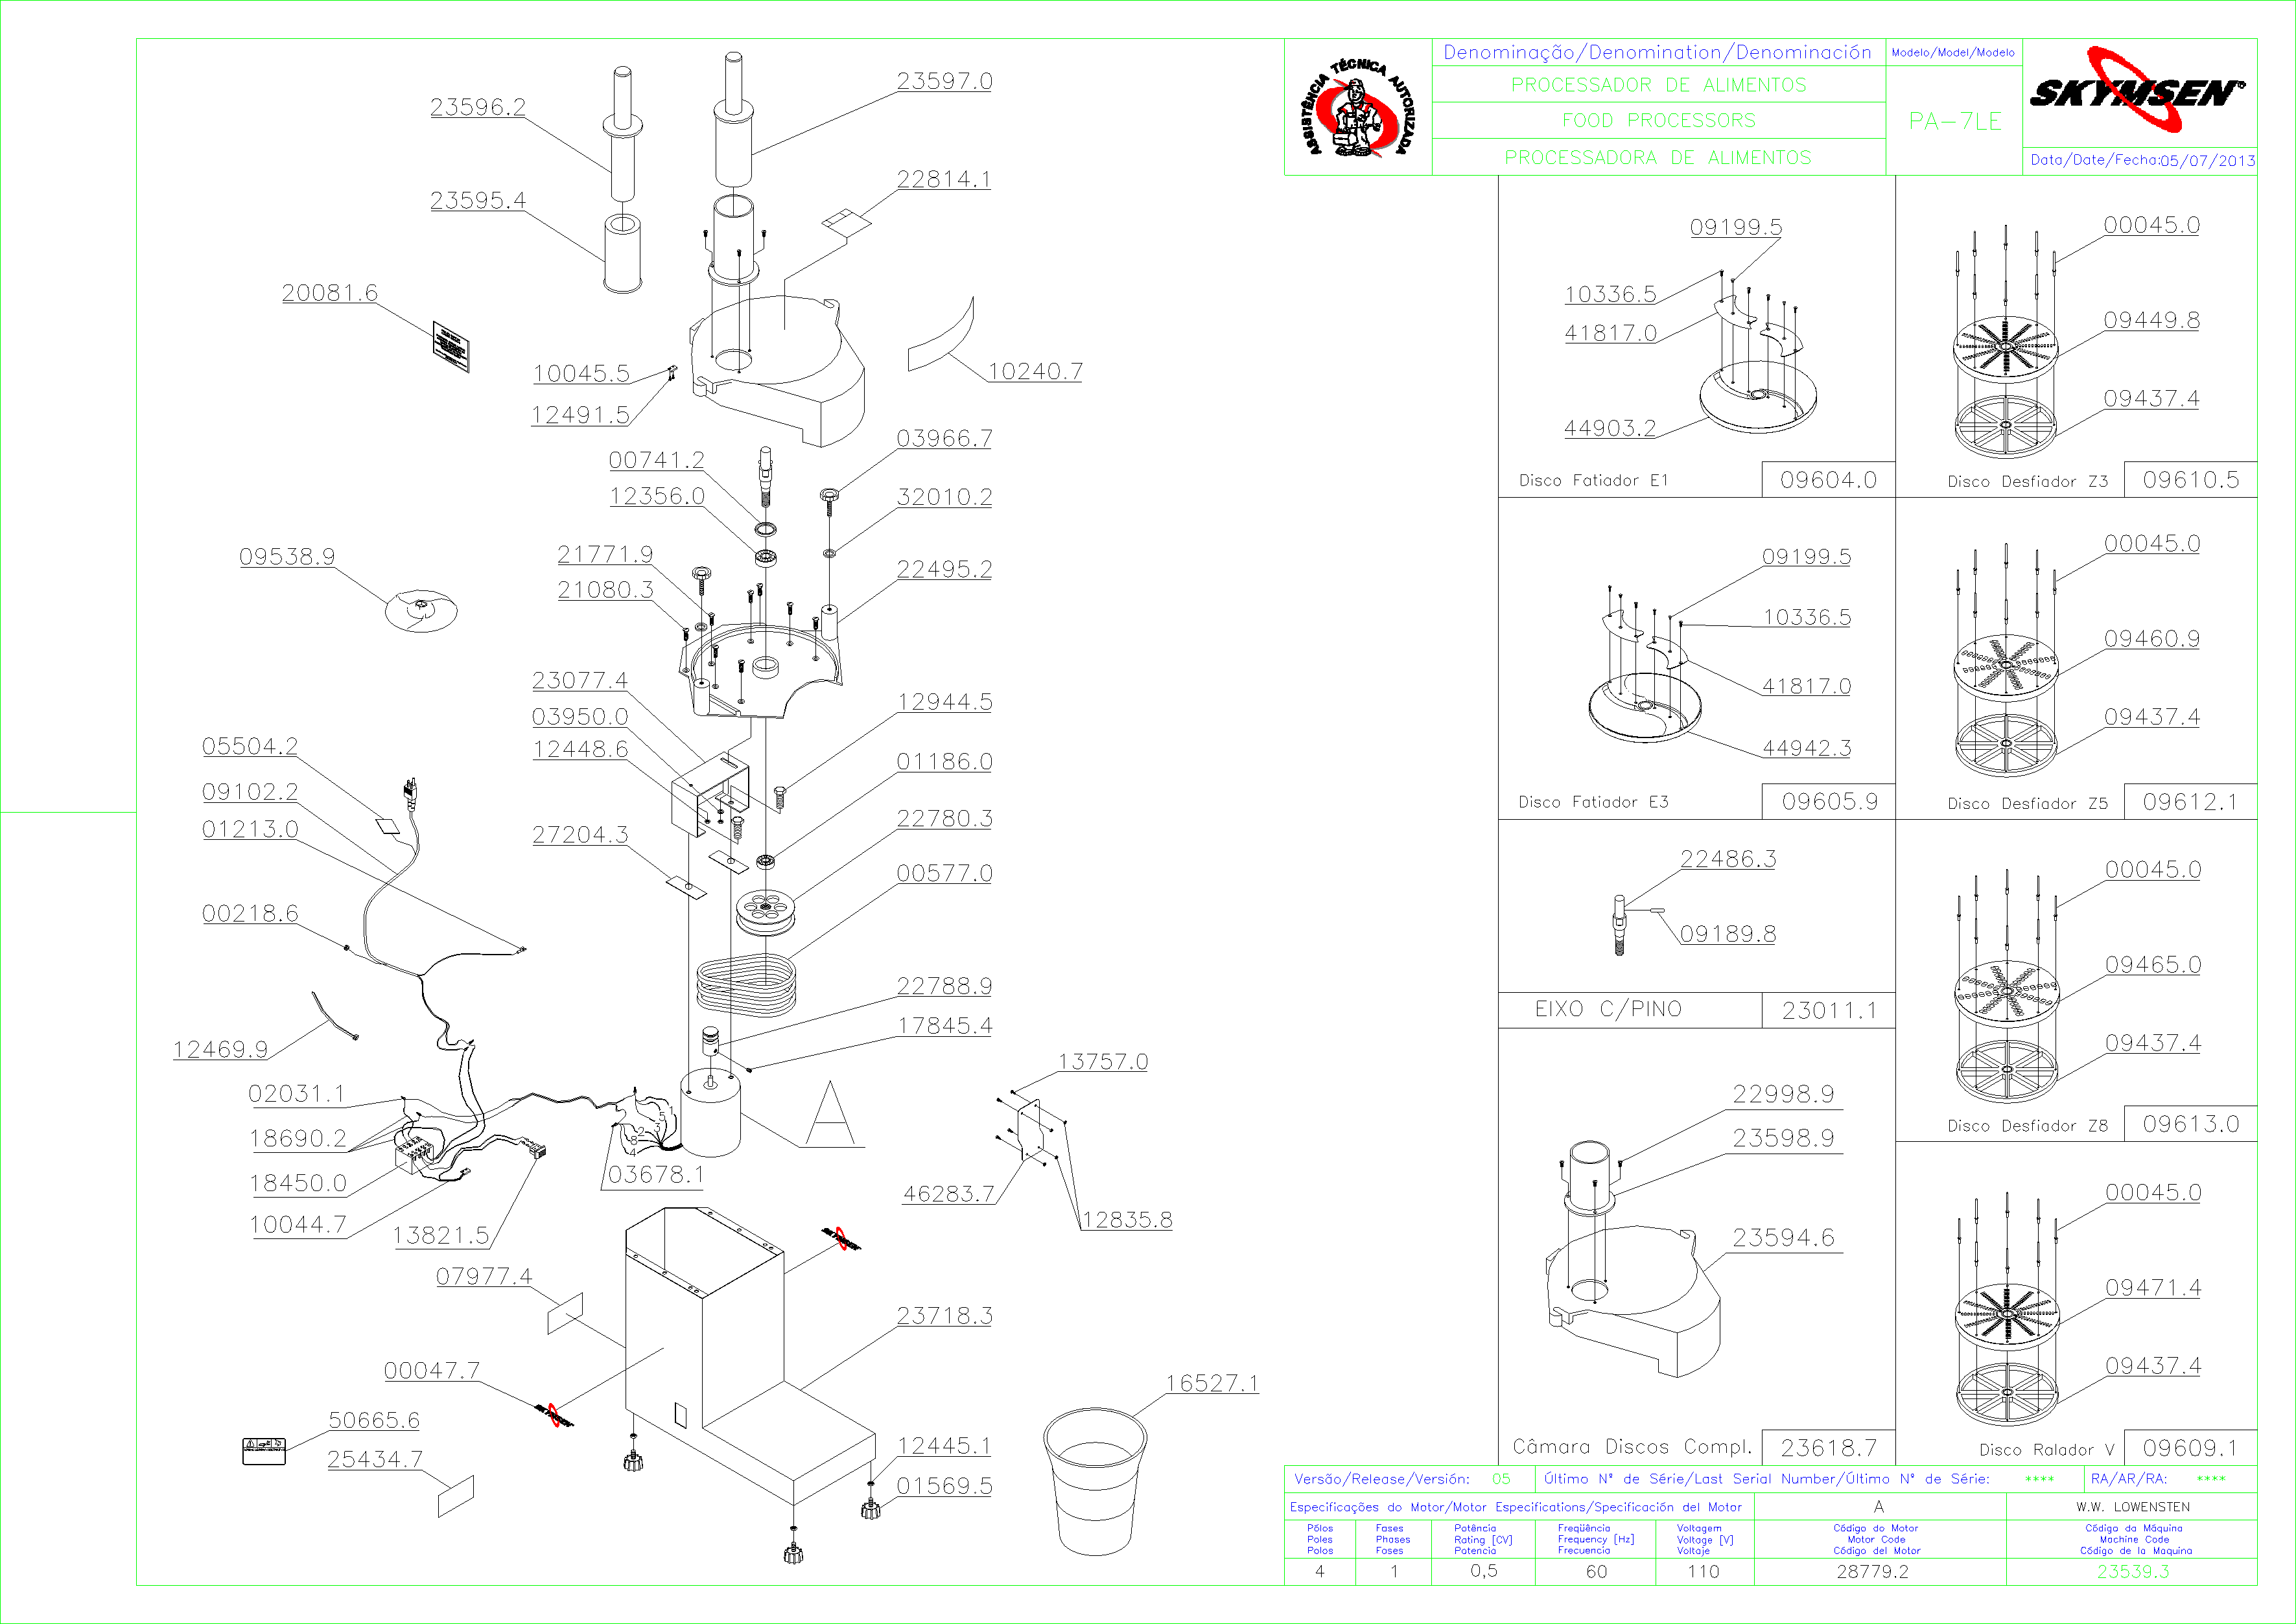Select part label 50665.6

pos(374,1421)
